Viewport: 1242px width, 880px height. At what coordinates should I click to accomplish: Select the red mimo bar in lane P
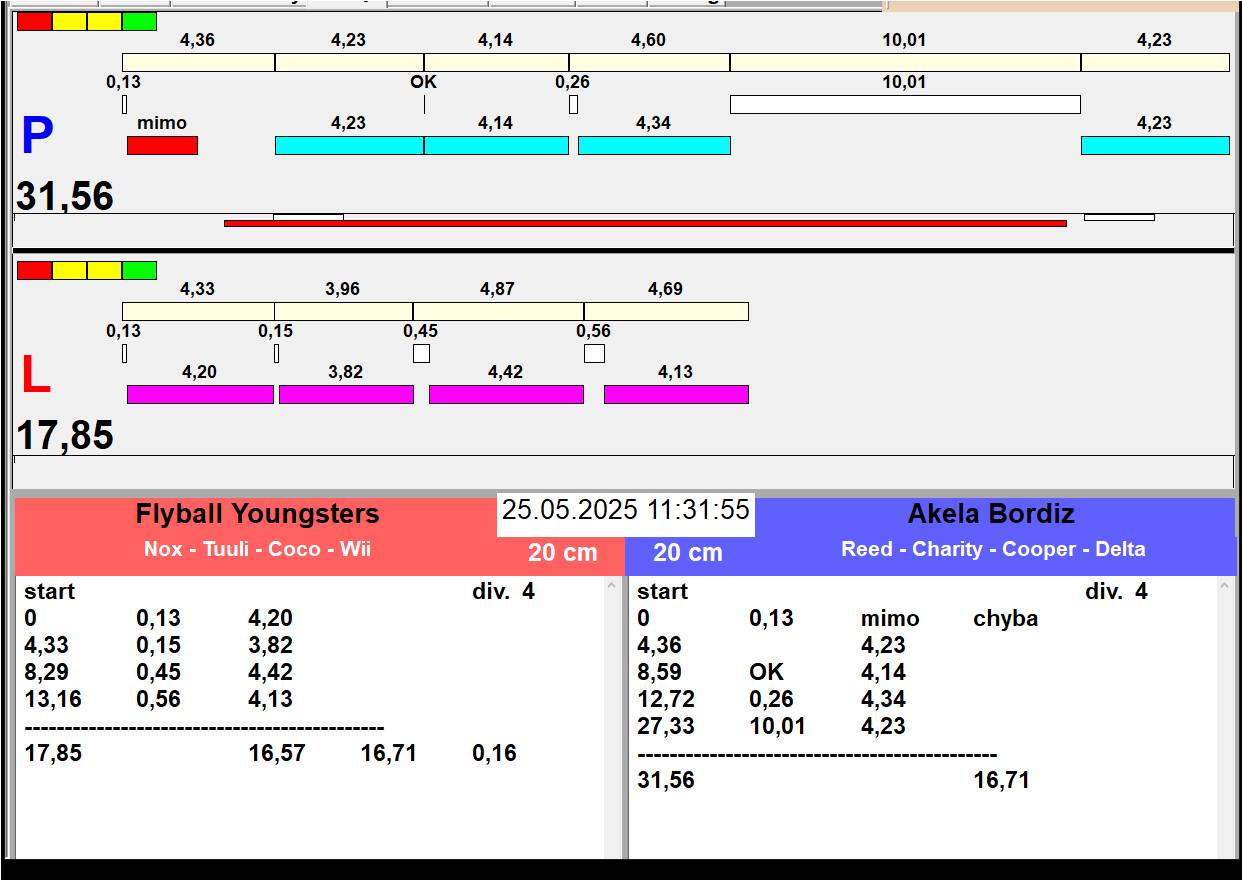point(162,145)
